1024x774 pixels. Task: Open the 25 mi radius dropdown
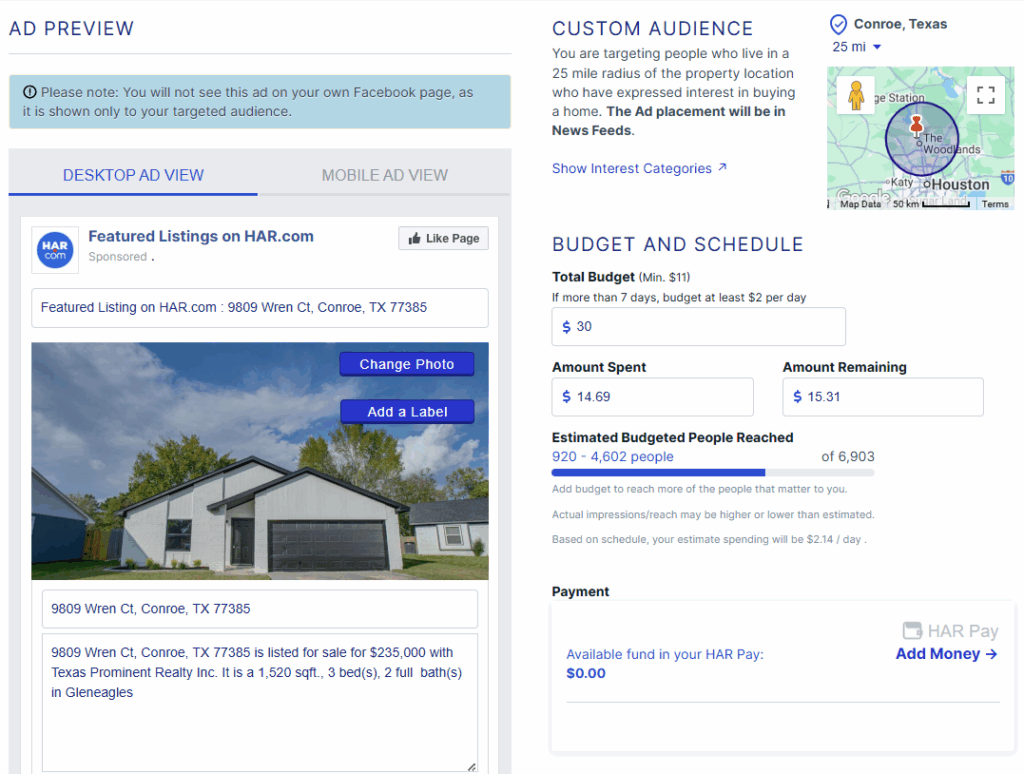[857, 47]
